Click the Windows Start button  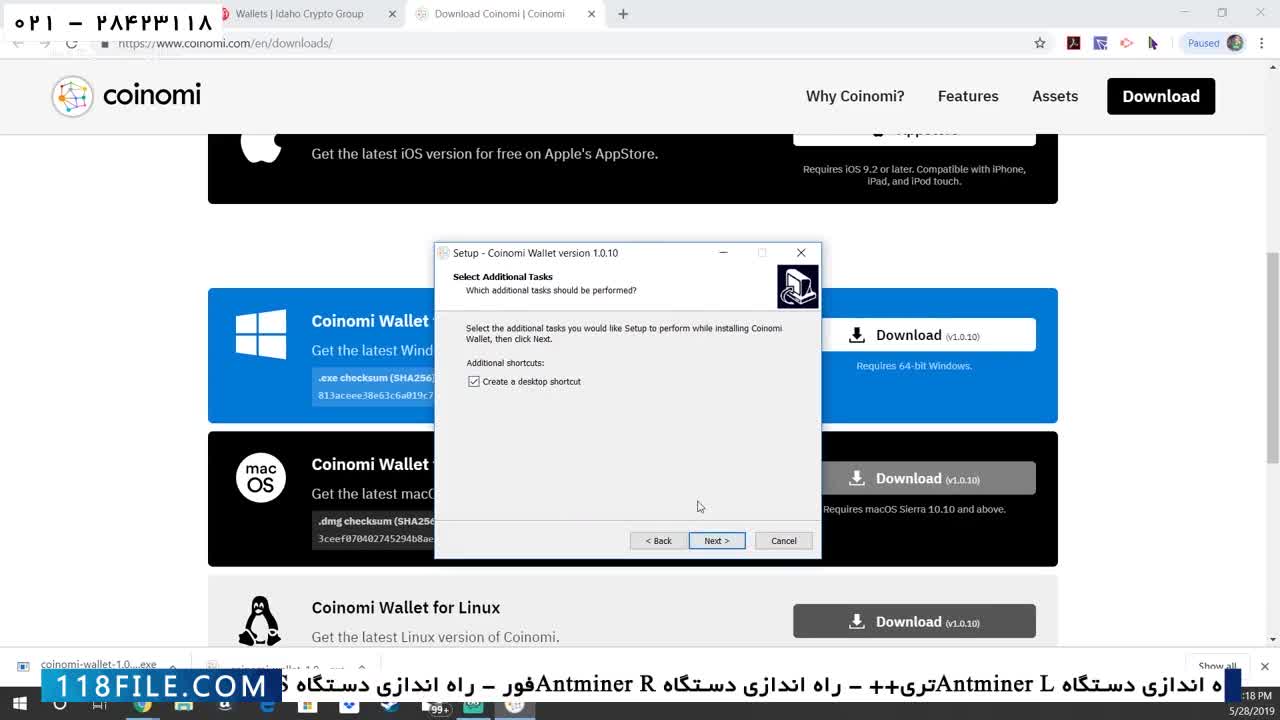coord(19,705)
